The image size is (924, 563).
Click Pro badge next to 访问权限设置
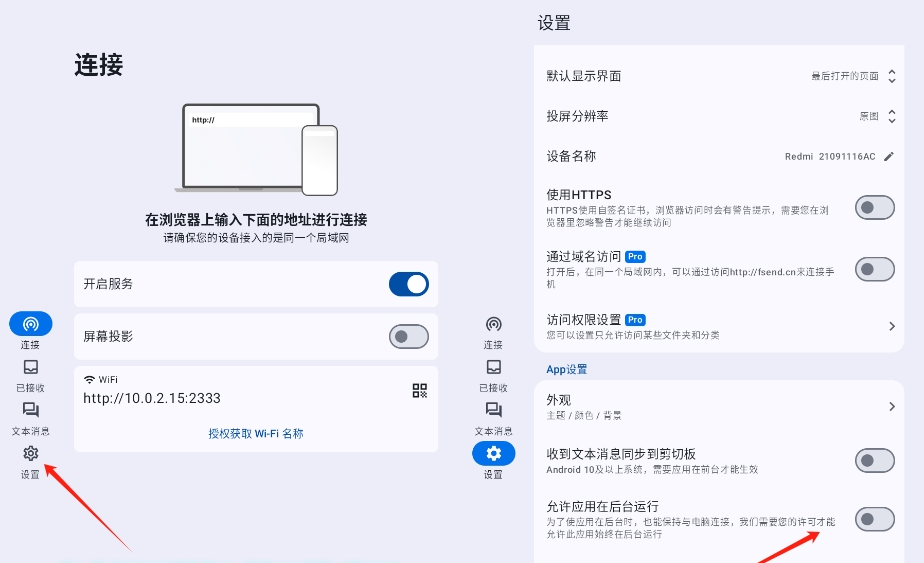point(635,320)
